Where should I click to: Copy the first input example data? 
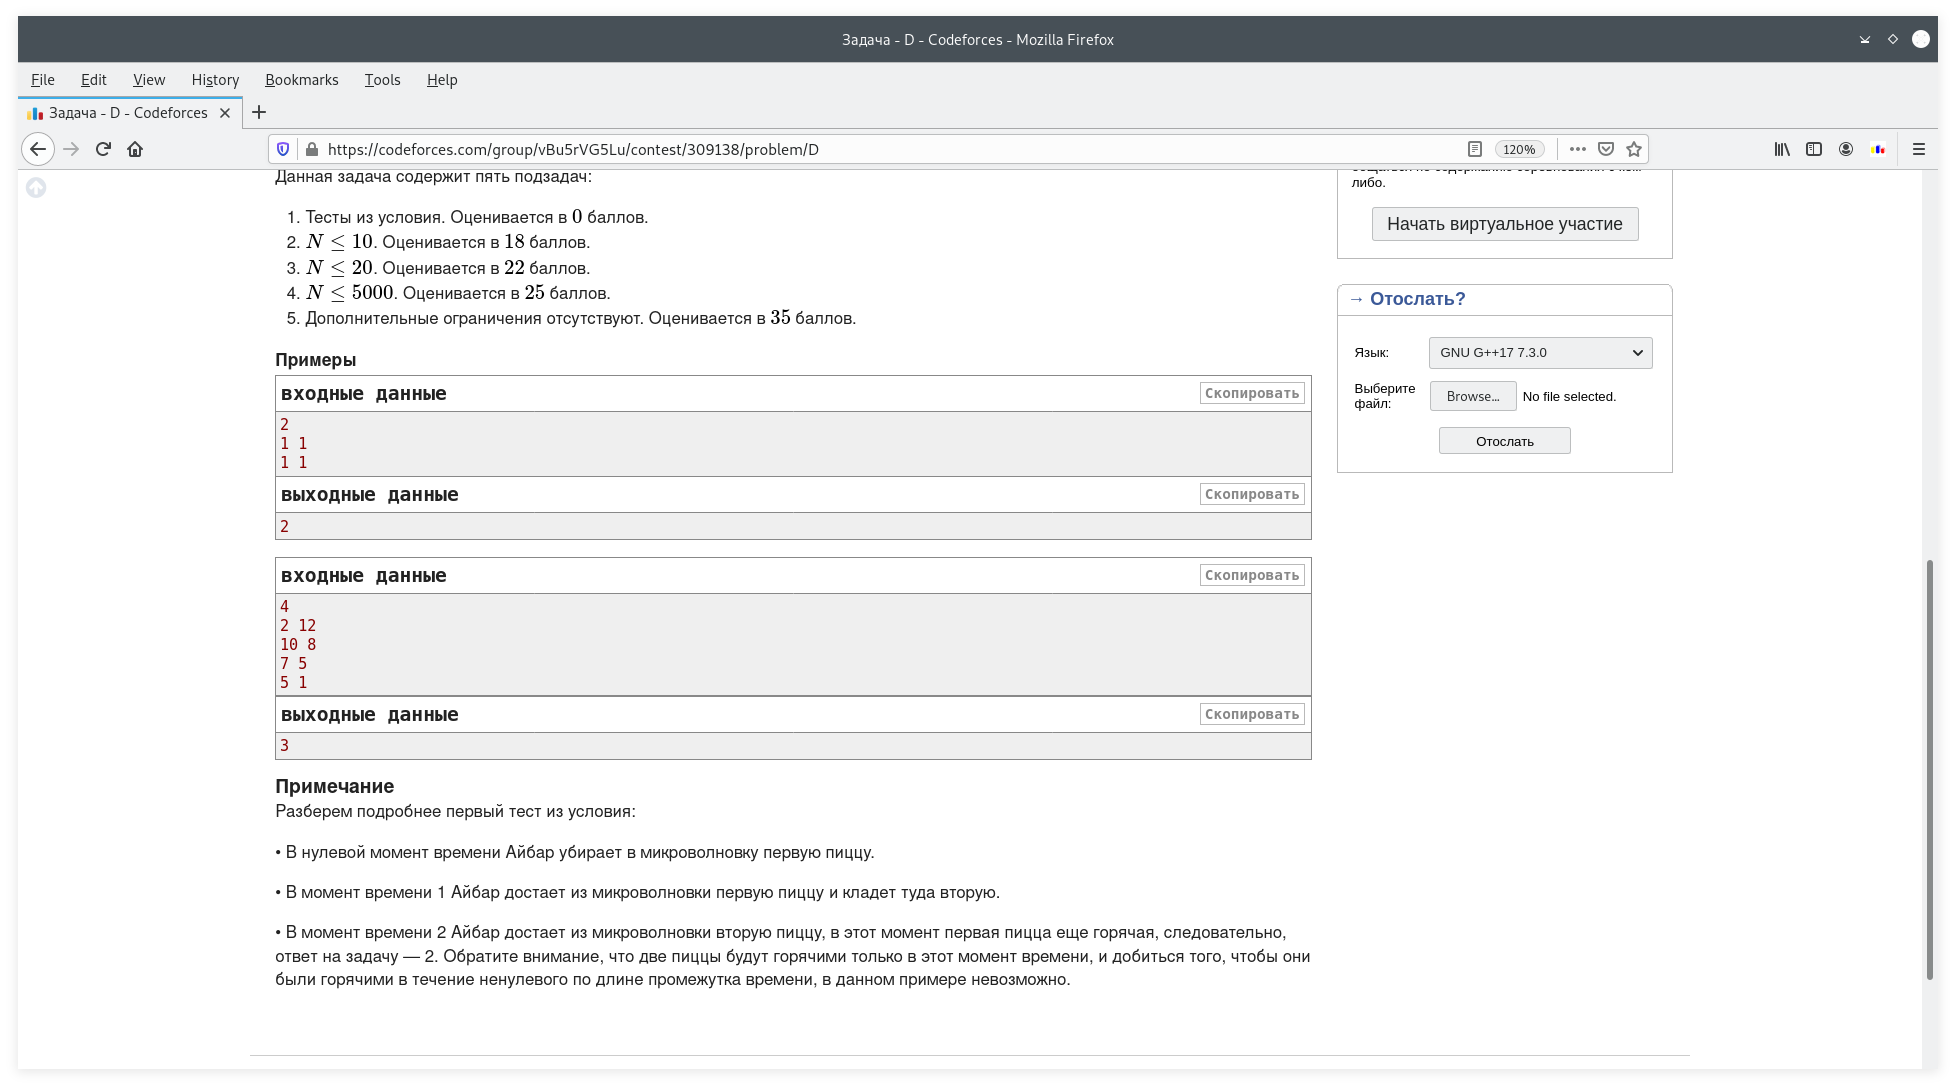[1251, 393]
